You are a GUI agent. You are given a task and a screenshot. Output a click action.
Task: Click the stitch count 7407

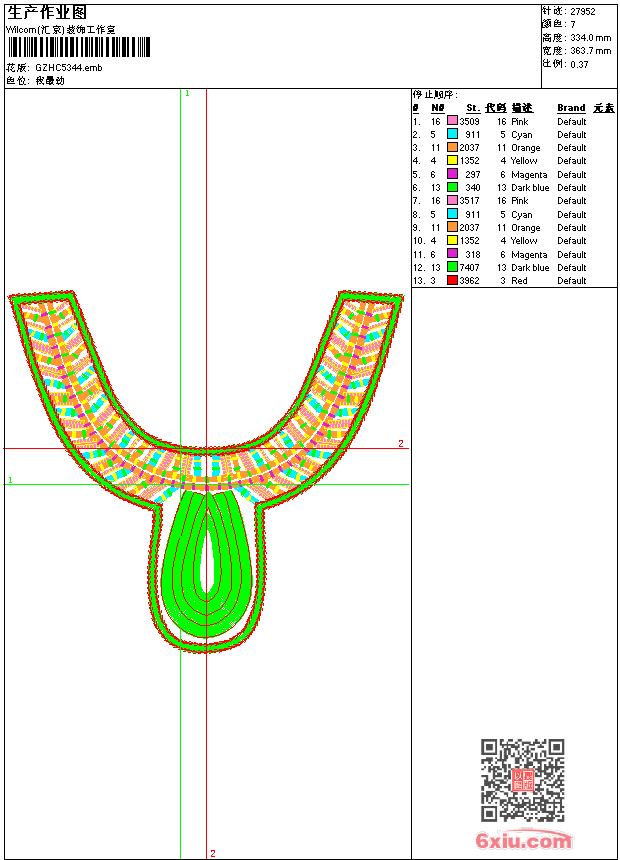[x=470, y=268]
